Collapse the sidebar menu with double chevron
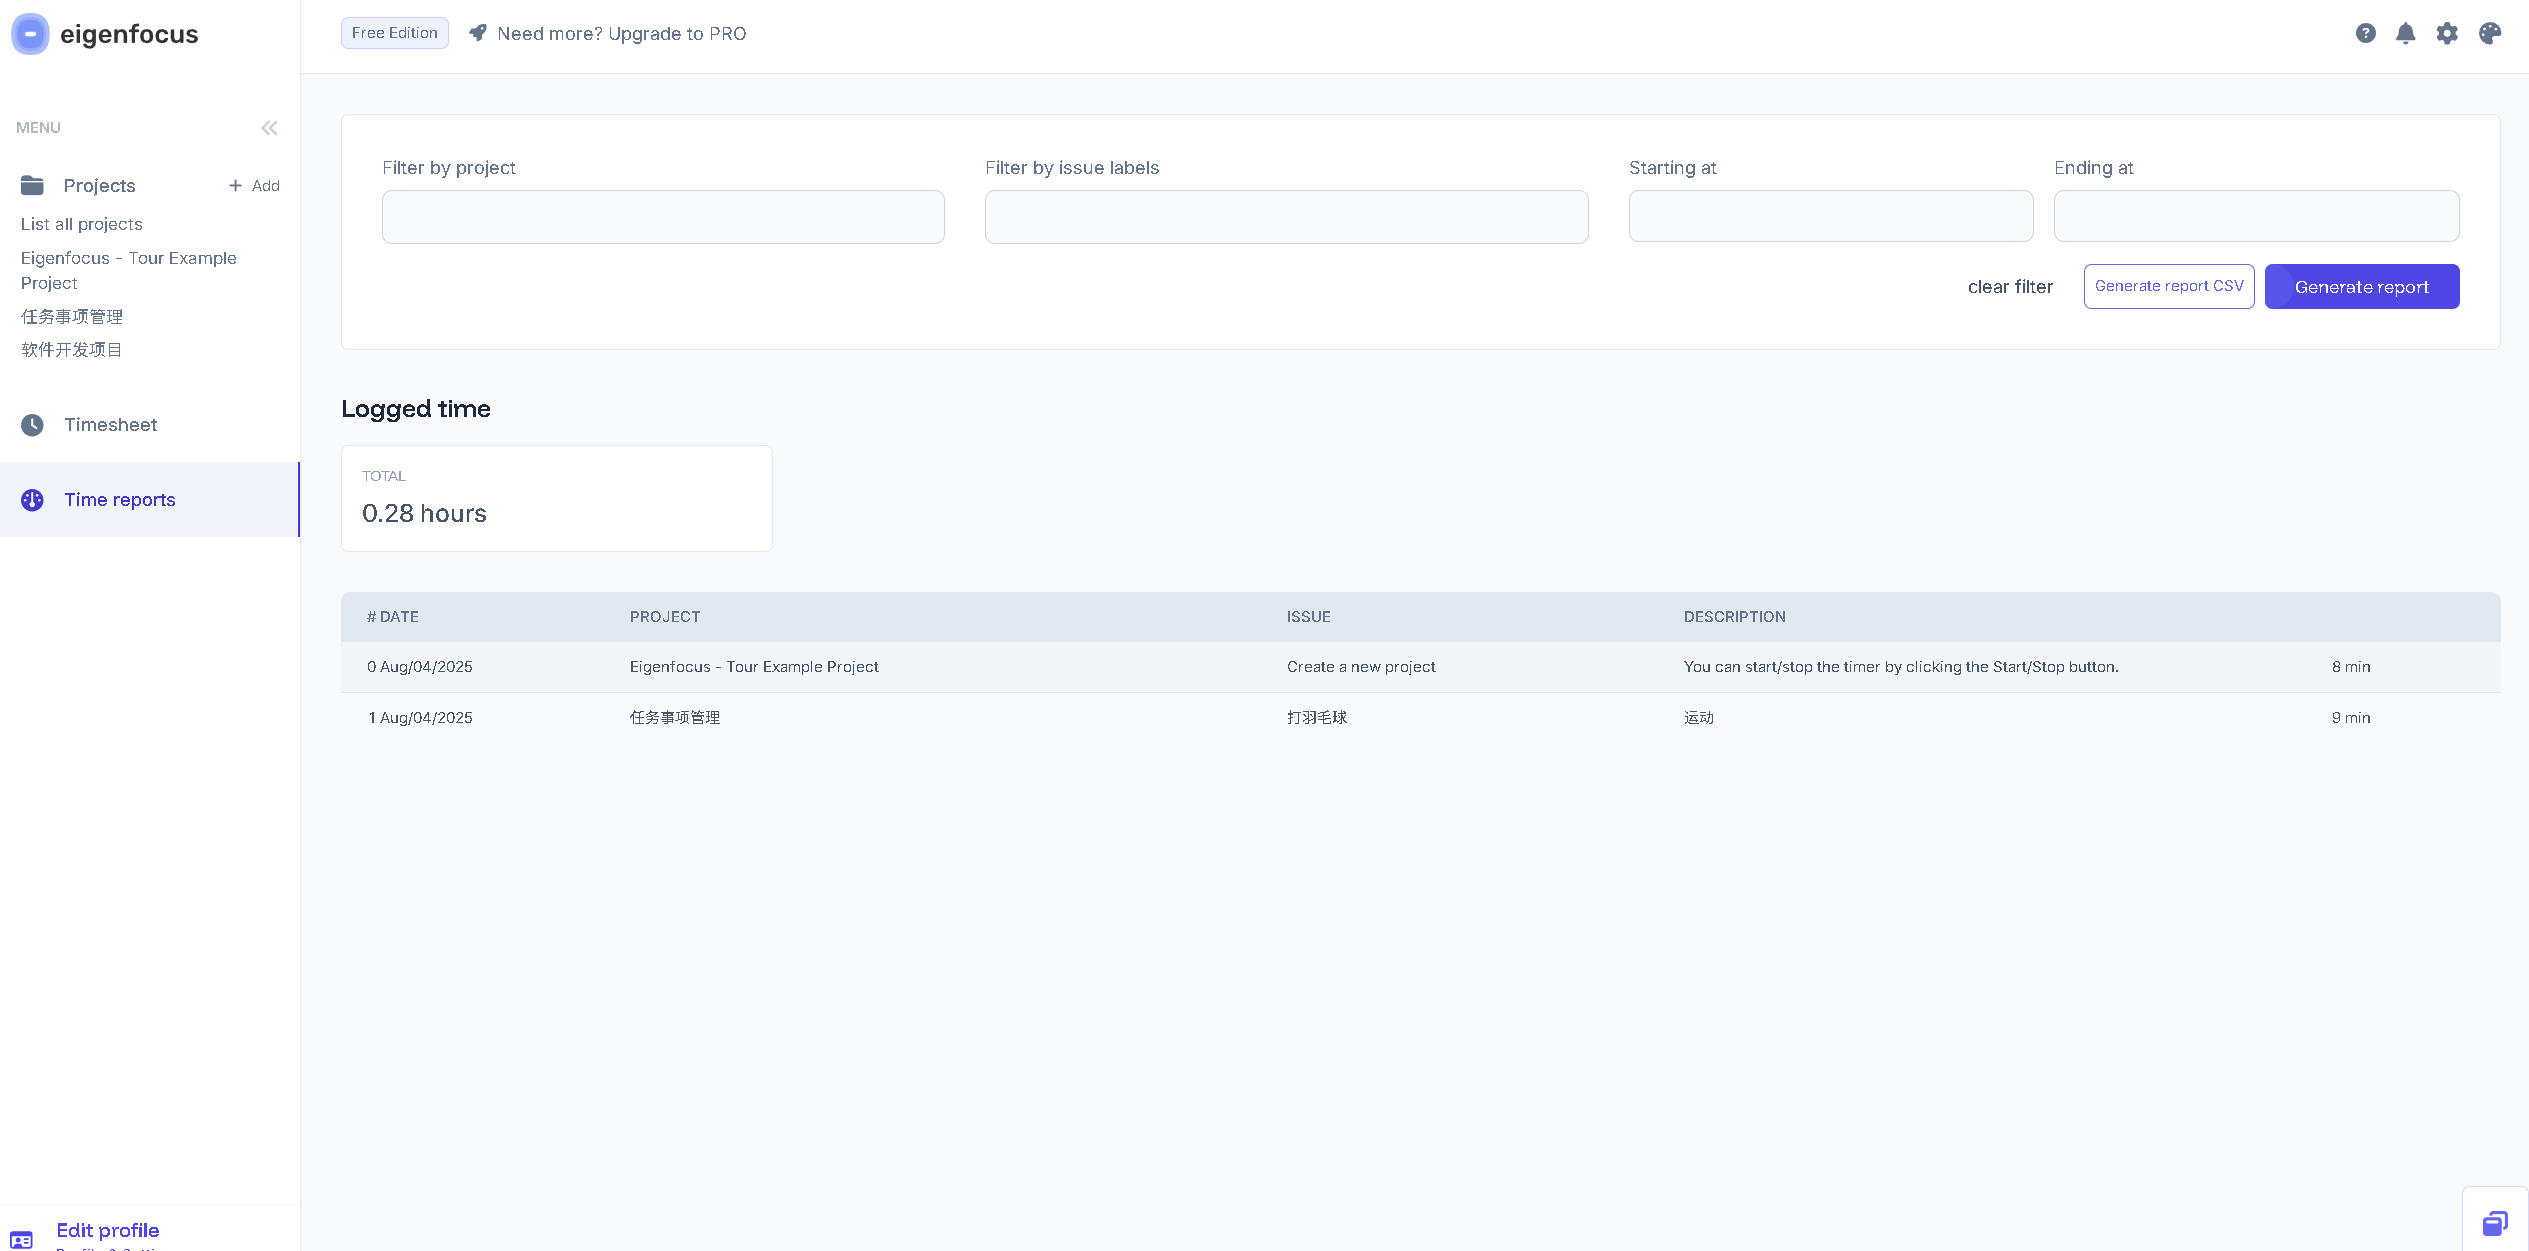This screenshot has height=1251, width=2529. pyautogui.click(x=269, y=128)
